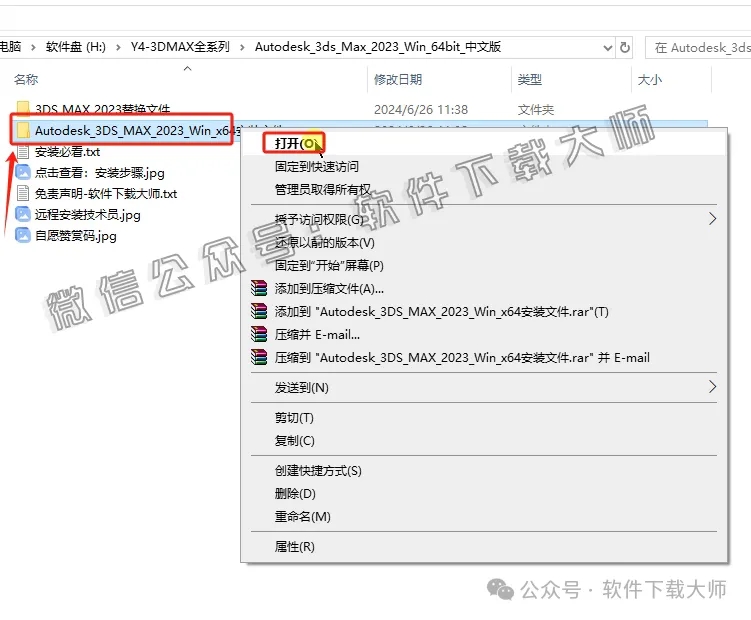Navigate to 软件盘 (H:) breadcrumb

(76, 47)
